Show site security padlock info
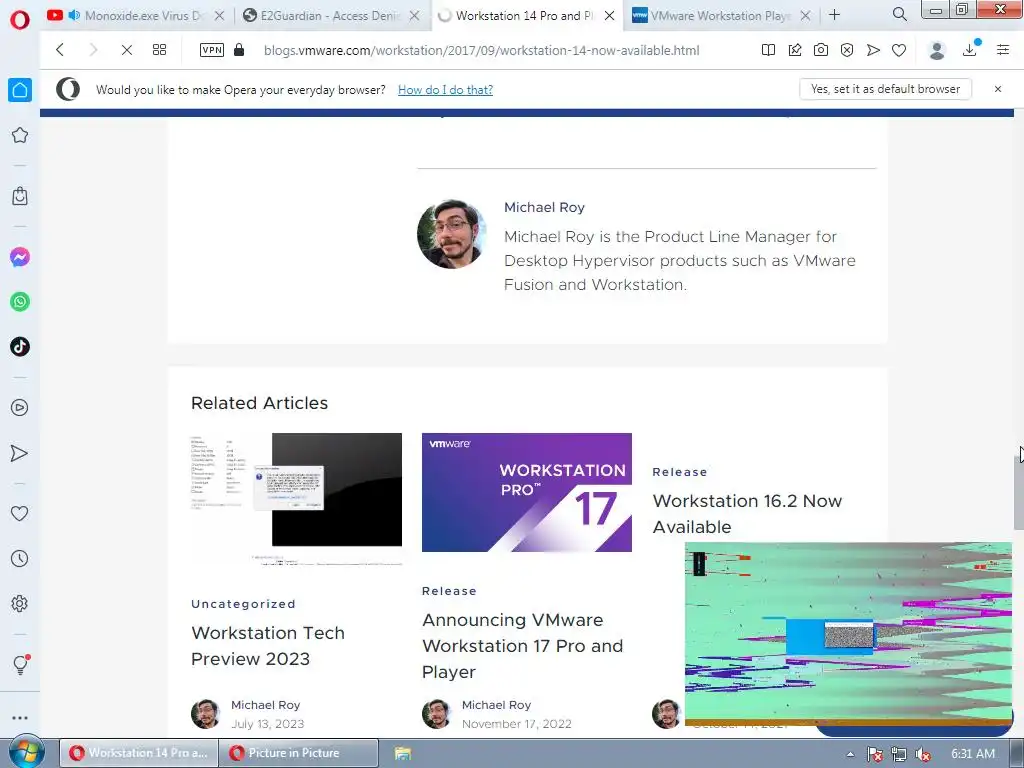Viewport: 1024px width, 768px height. pos(239,50)
